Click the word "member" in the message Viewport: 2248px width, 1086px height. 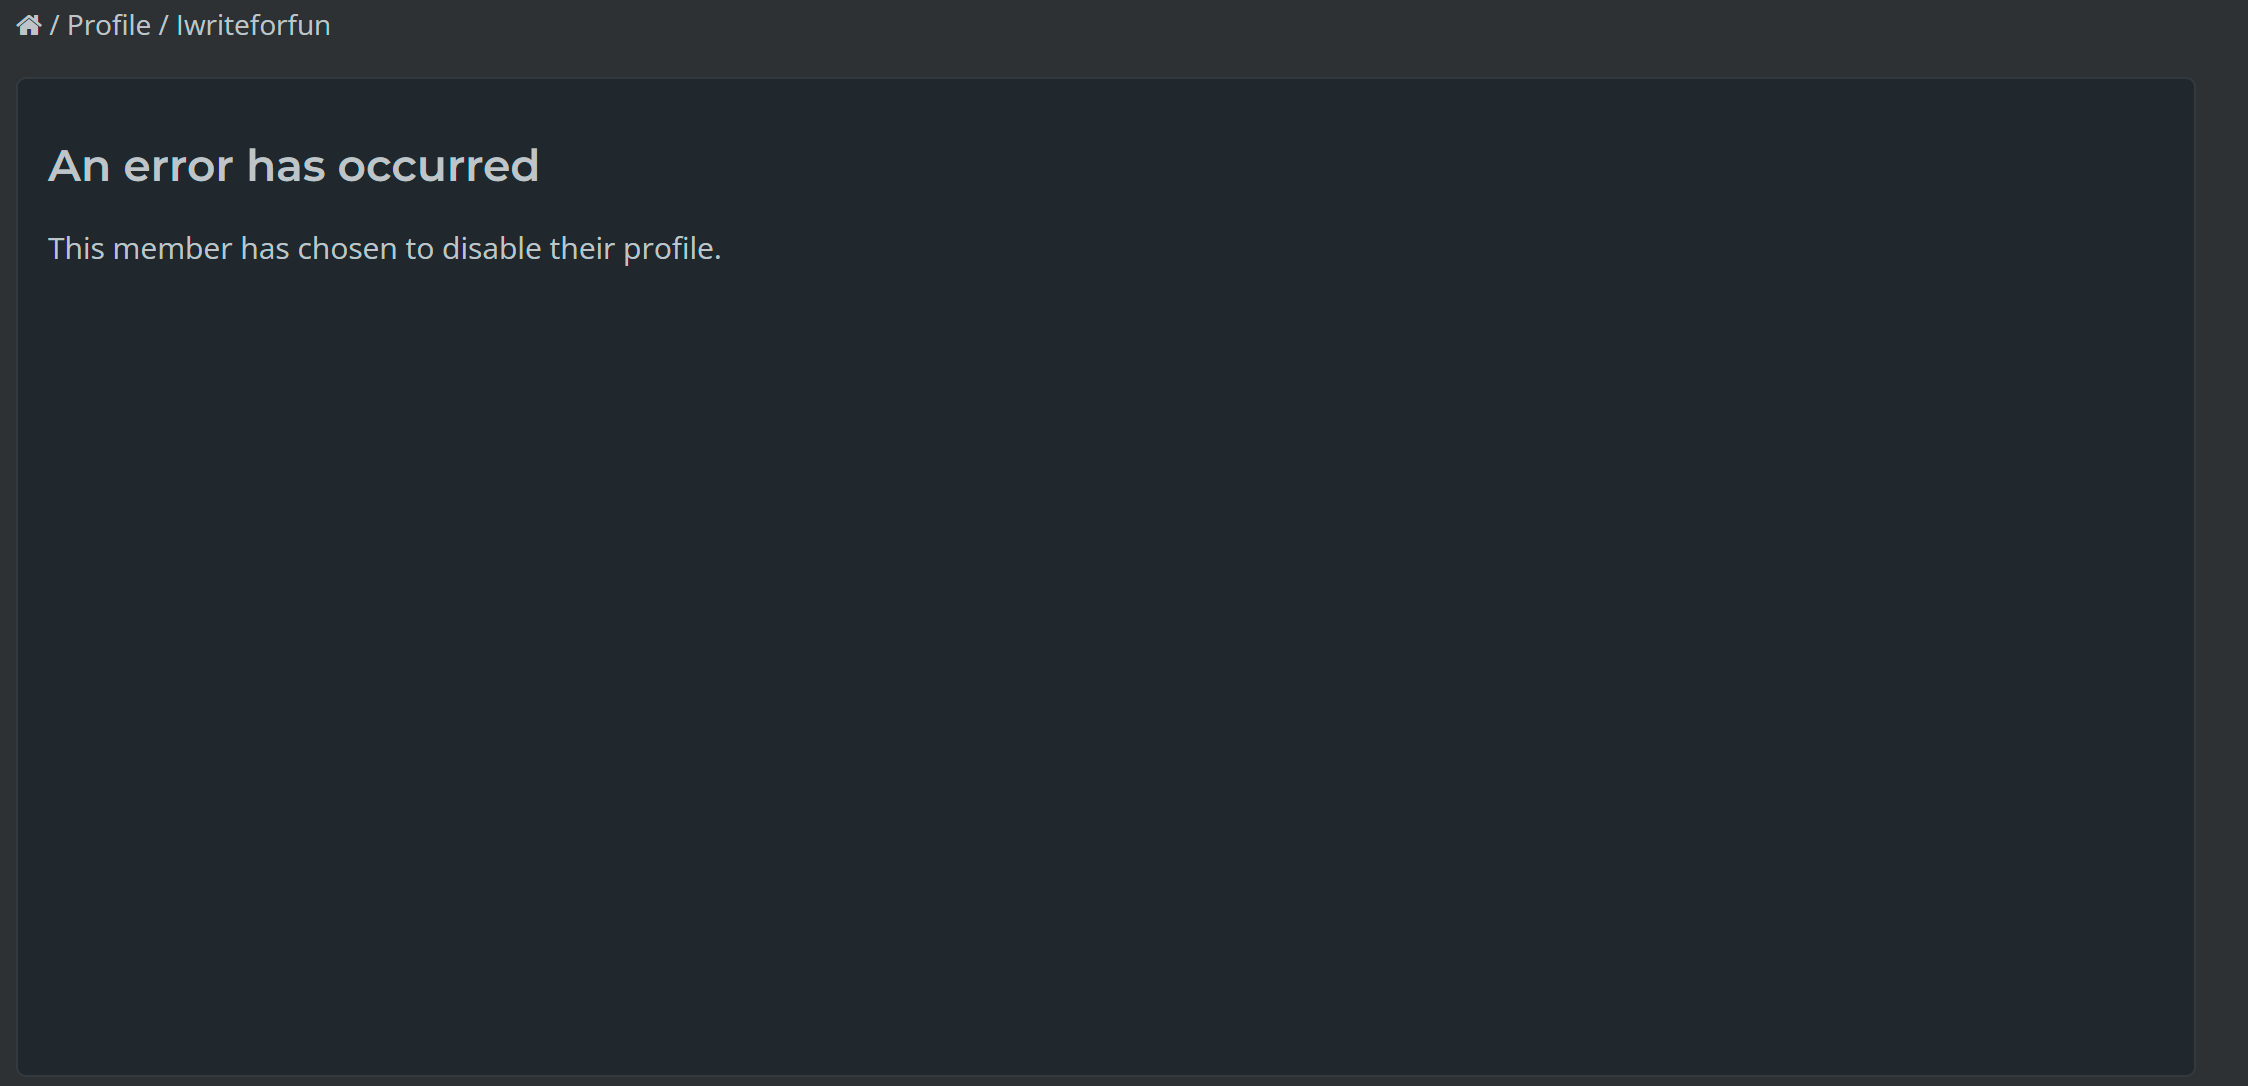(x=172, y=248)
